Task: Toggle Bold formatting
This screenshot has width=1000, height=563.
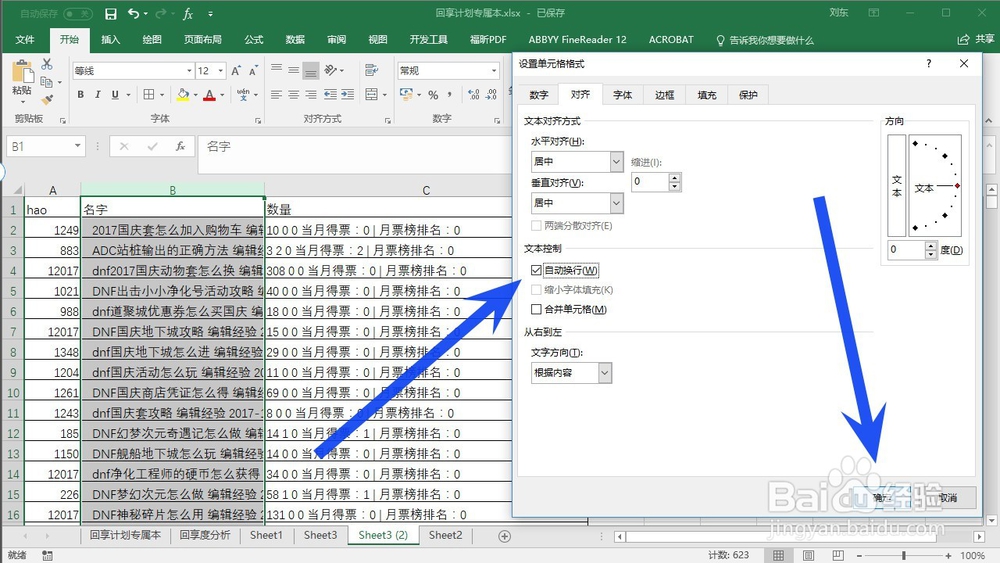Action: pos(80,94)
